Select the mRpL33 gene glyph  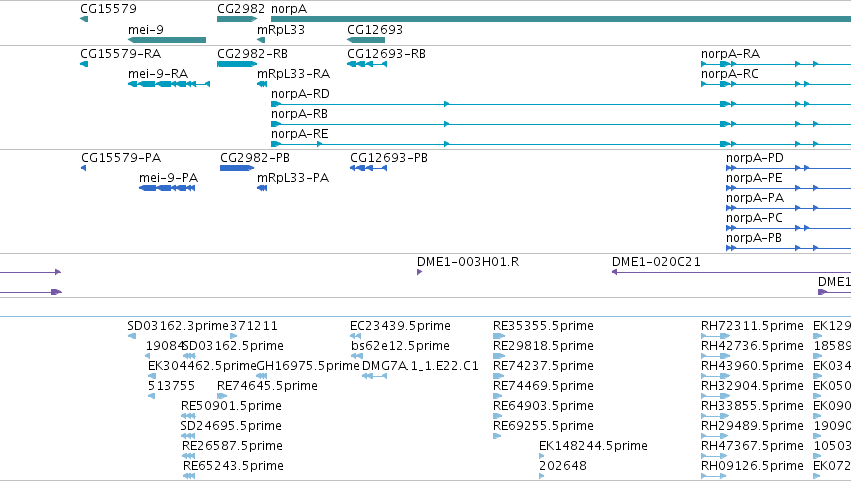[261, 40]
